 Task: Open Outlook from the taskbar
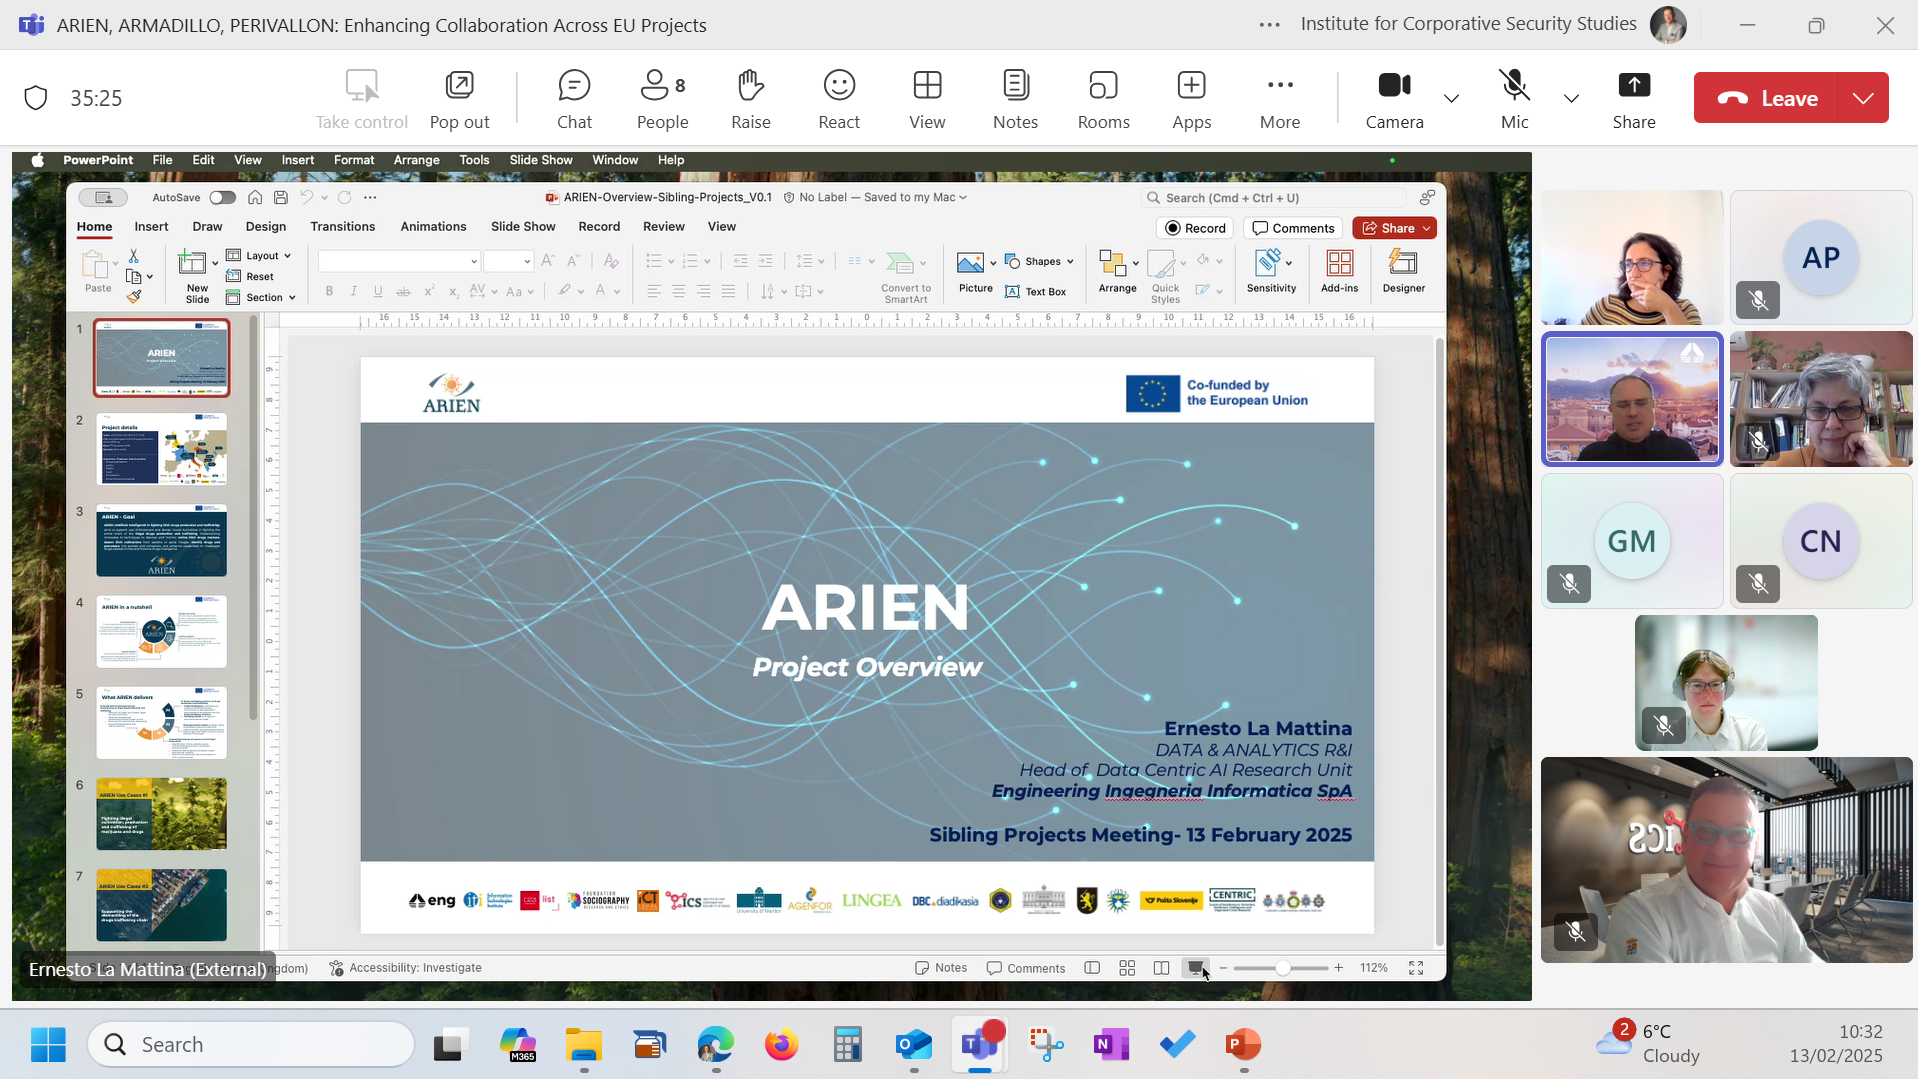(x=914, y=1045)
